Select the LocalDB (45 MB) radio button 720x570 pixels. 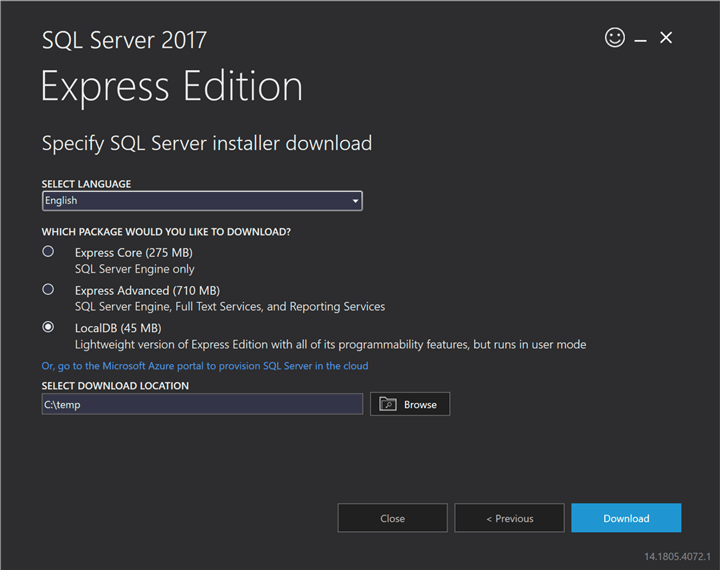[48, 327]
